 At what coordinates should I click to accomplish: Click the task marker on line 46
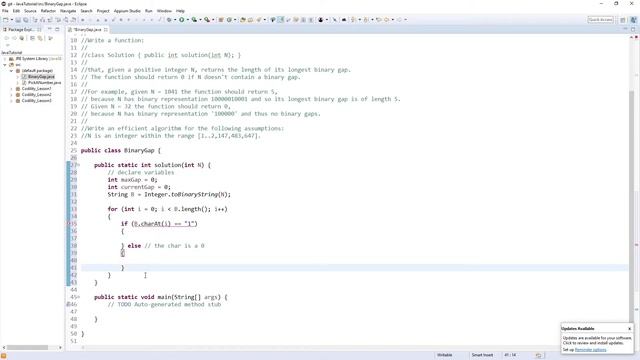tap(68, 304)
